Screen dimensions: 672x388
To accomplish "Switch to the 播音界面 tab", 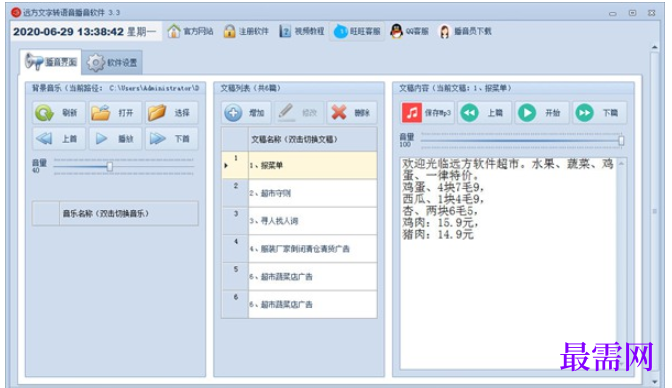I will pyautogui.click(x=51, y=62).
